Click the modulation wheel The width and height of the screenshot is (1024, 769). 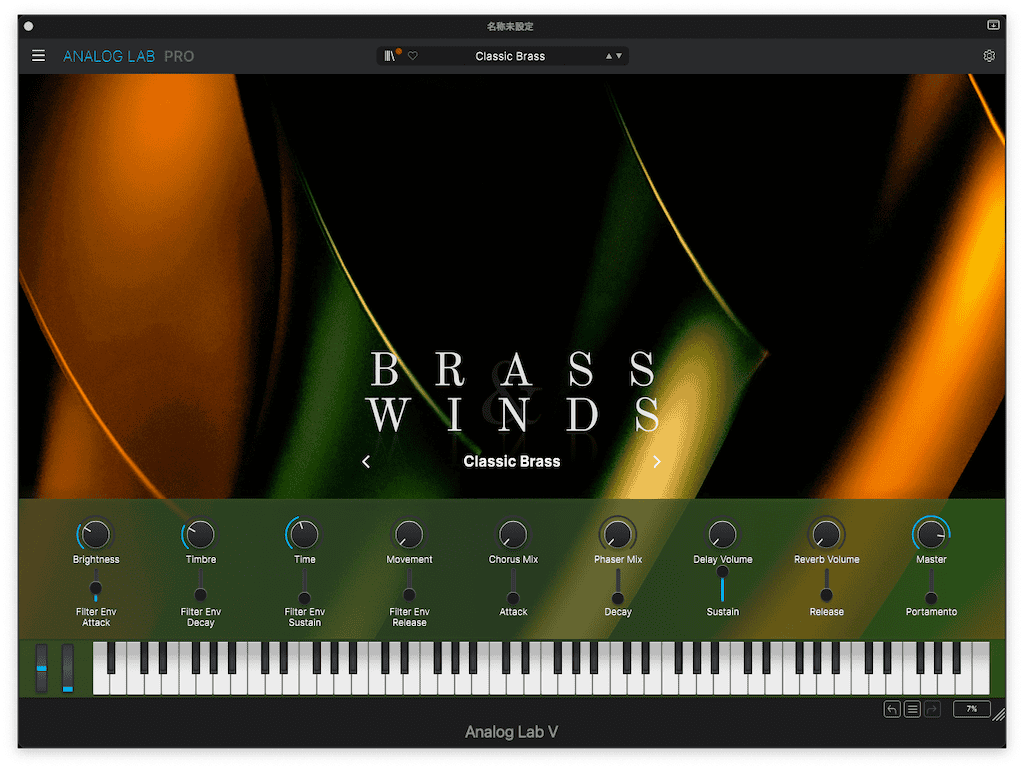68,668
